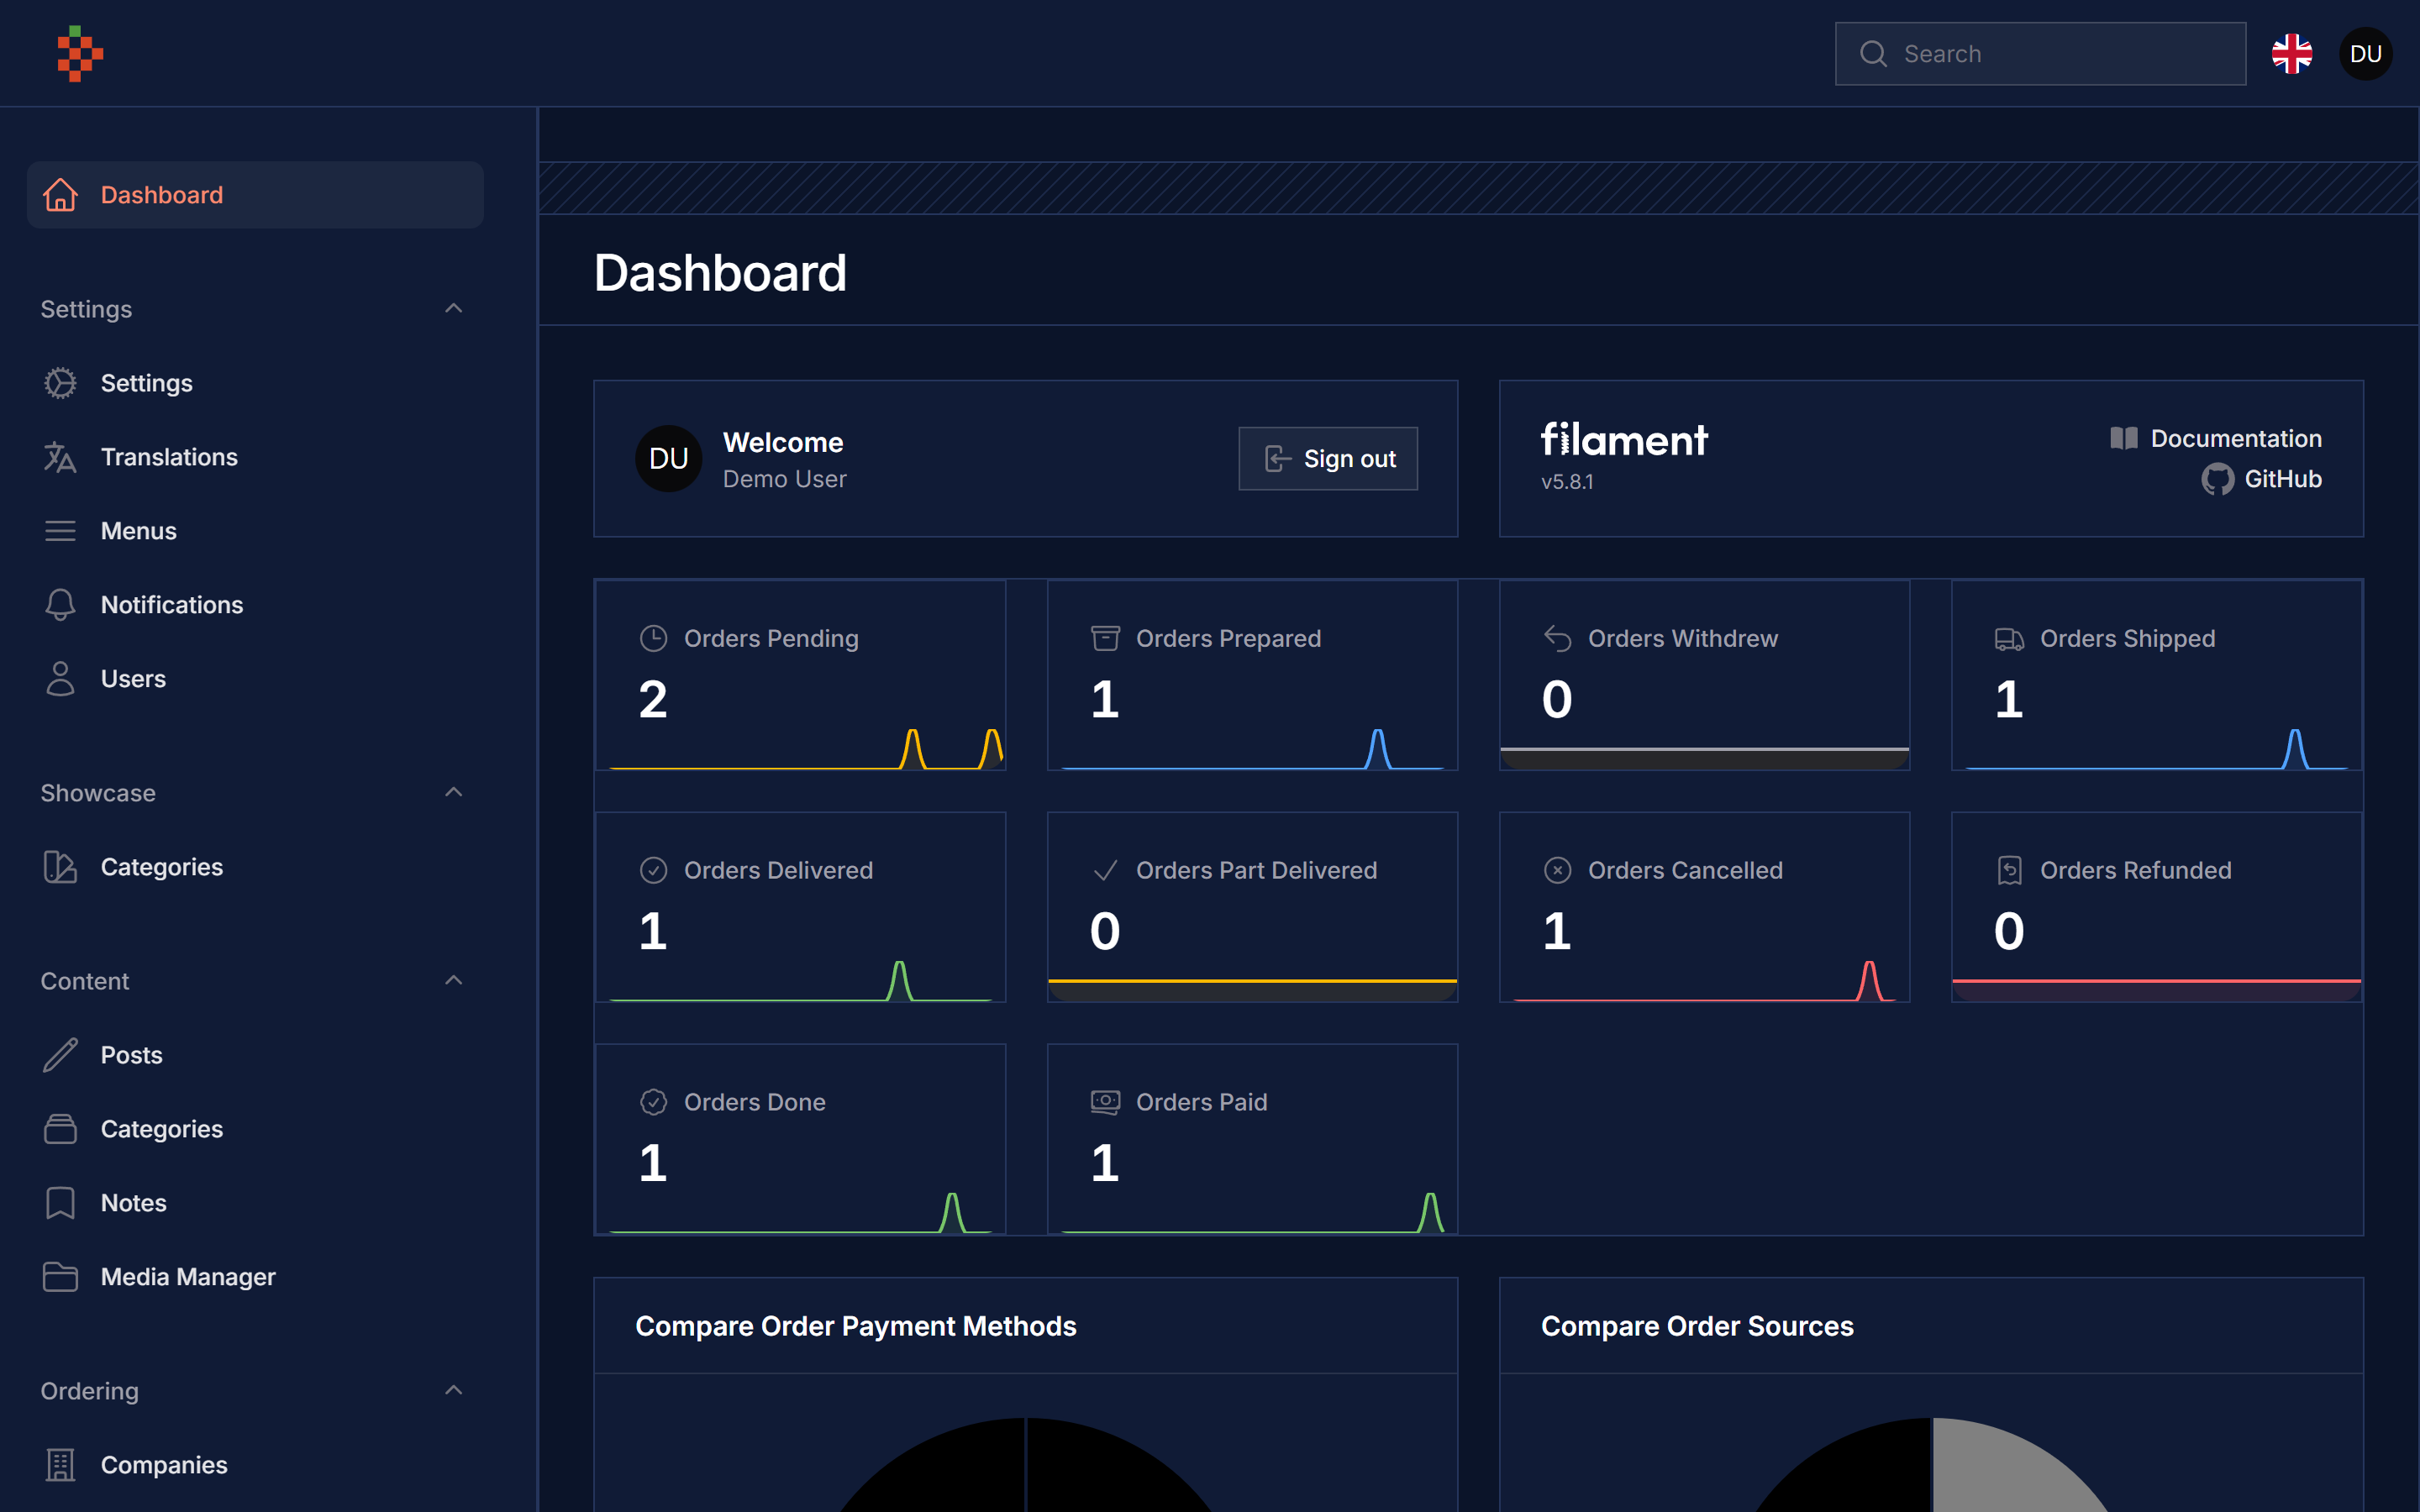Collapse the Content sidebar group
Screen dimensions: 2420x1512
(453, 980)
